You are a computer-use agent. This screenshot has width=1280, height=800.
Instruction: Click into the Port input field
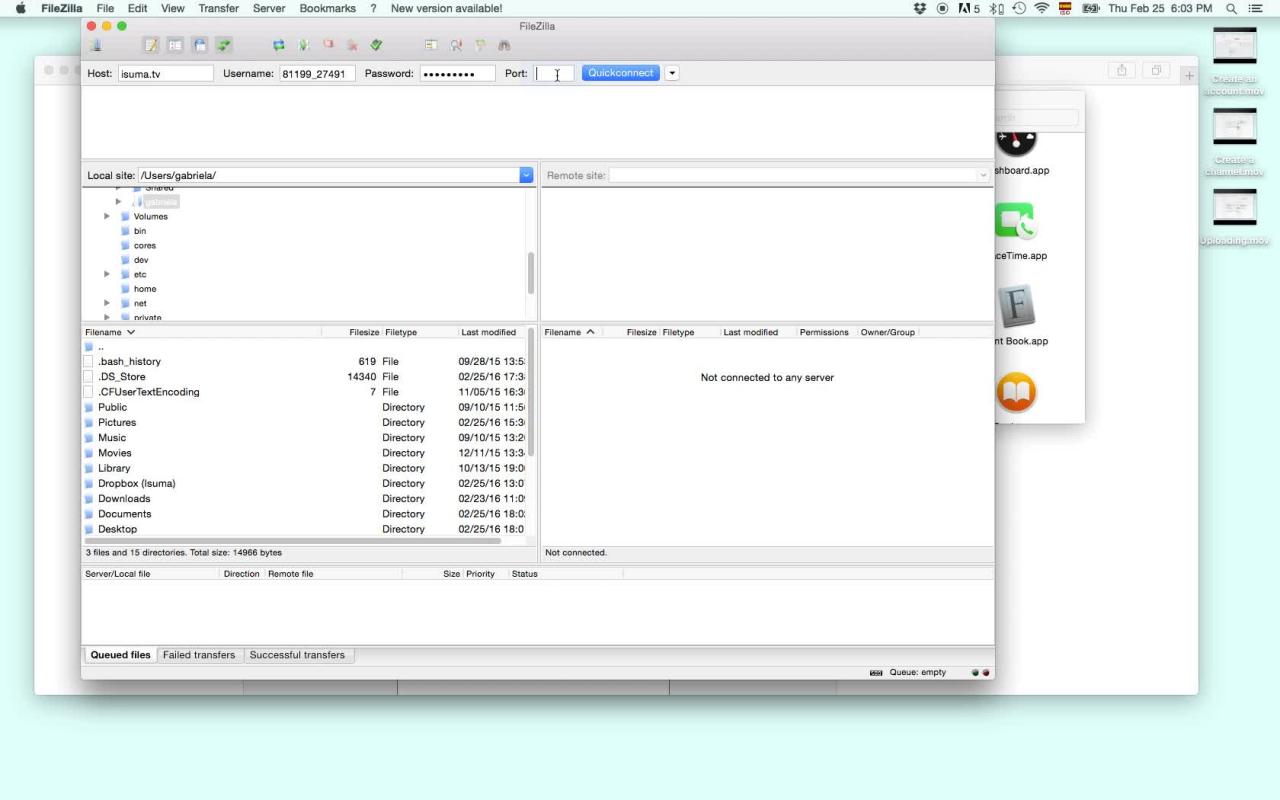553,73
